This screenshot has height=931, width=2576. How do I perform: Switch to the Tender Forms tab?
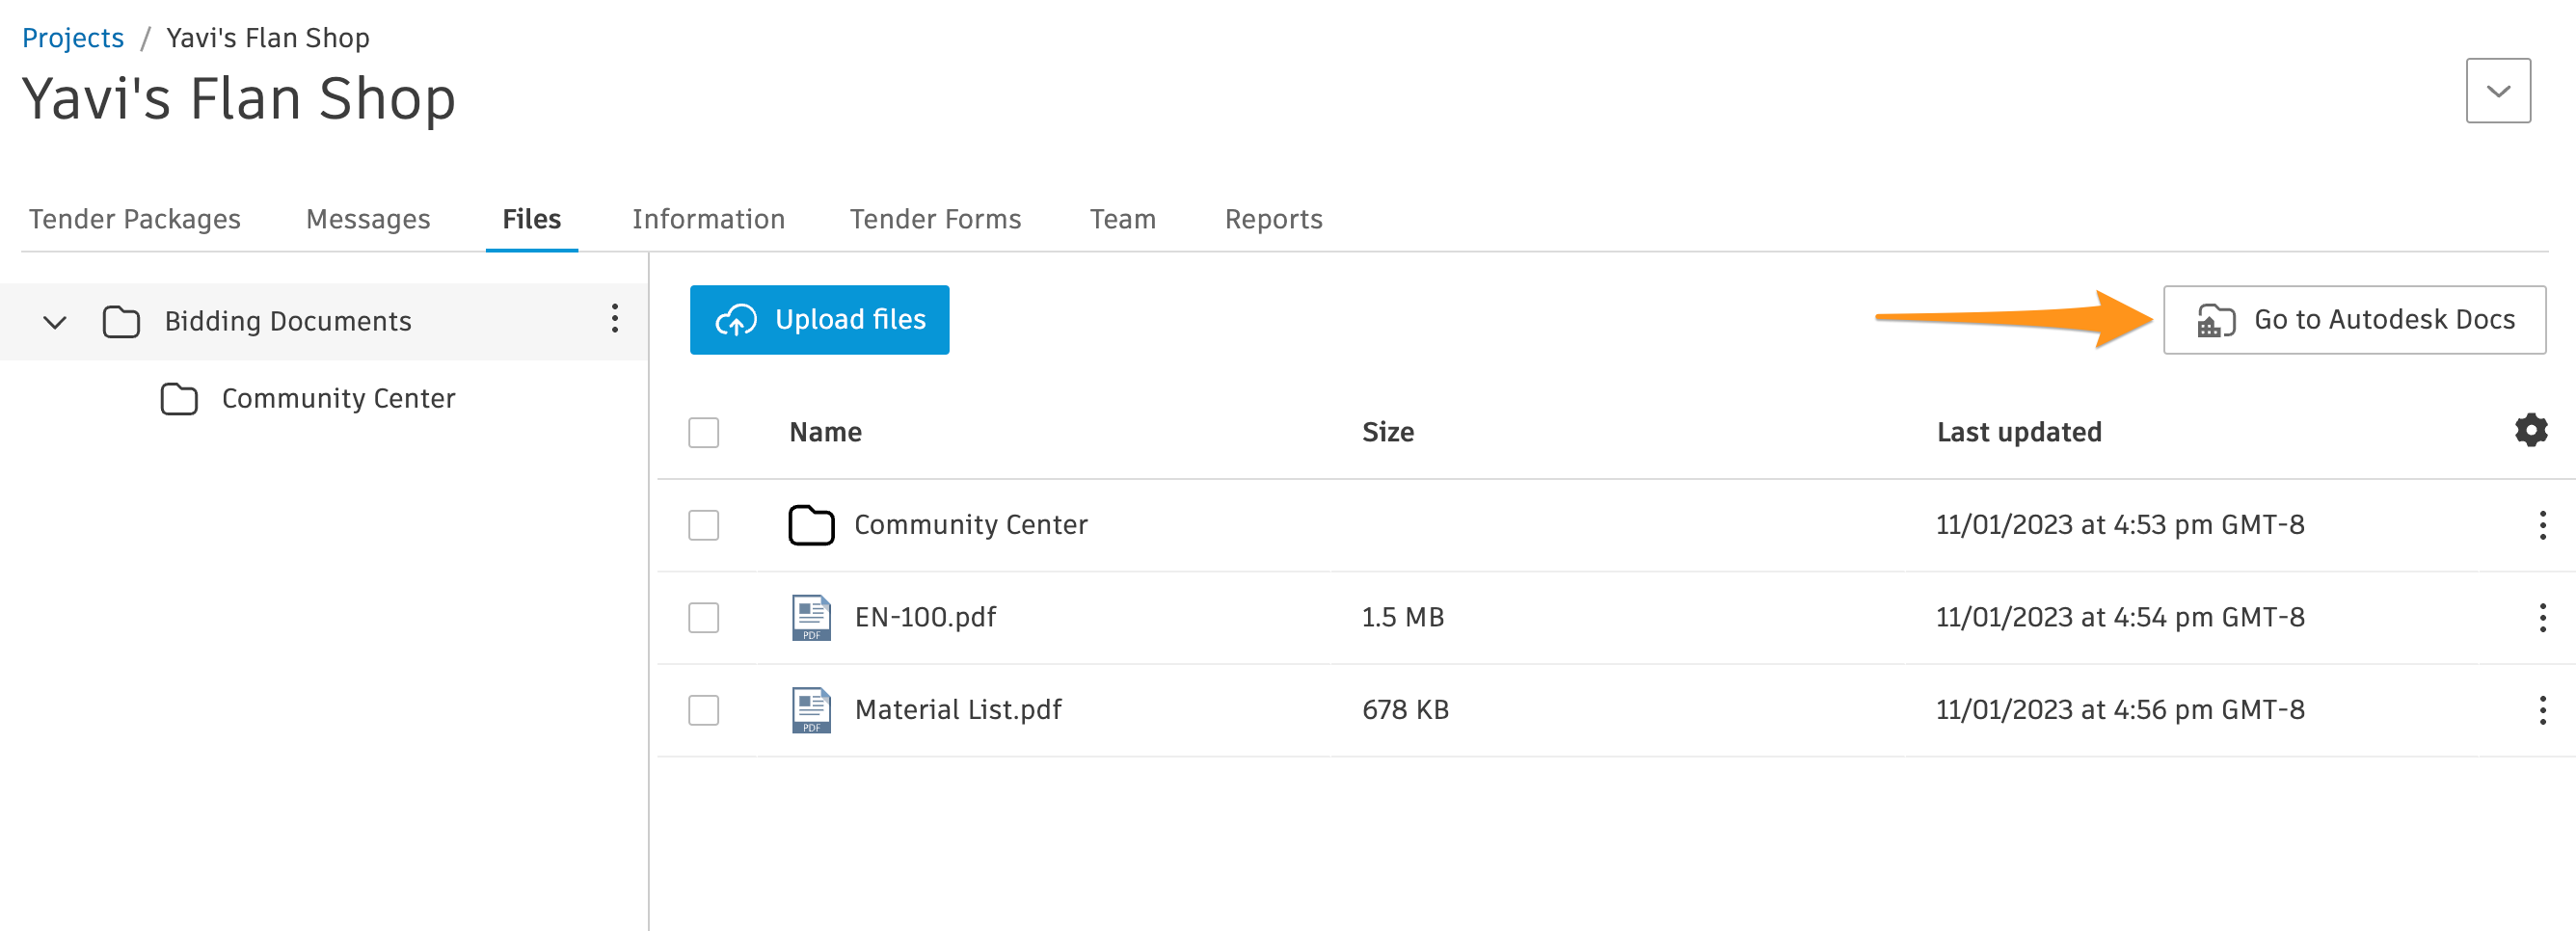[x=936, y=218]
